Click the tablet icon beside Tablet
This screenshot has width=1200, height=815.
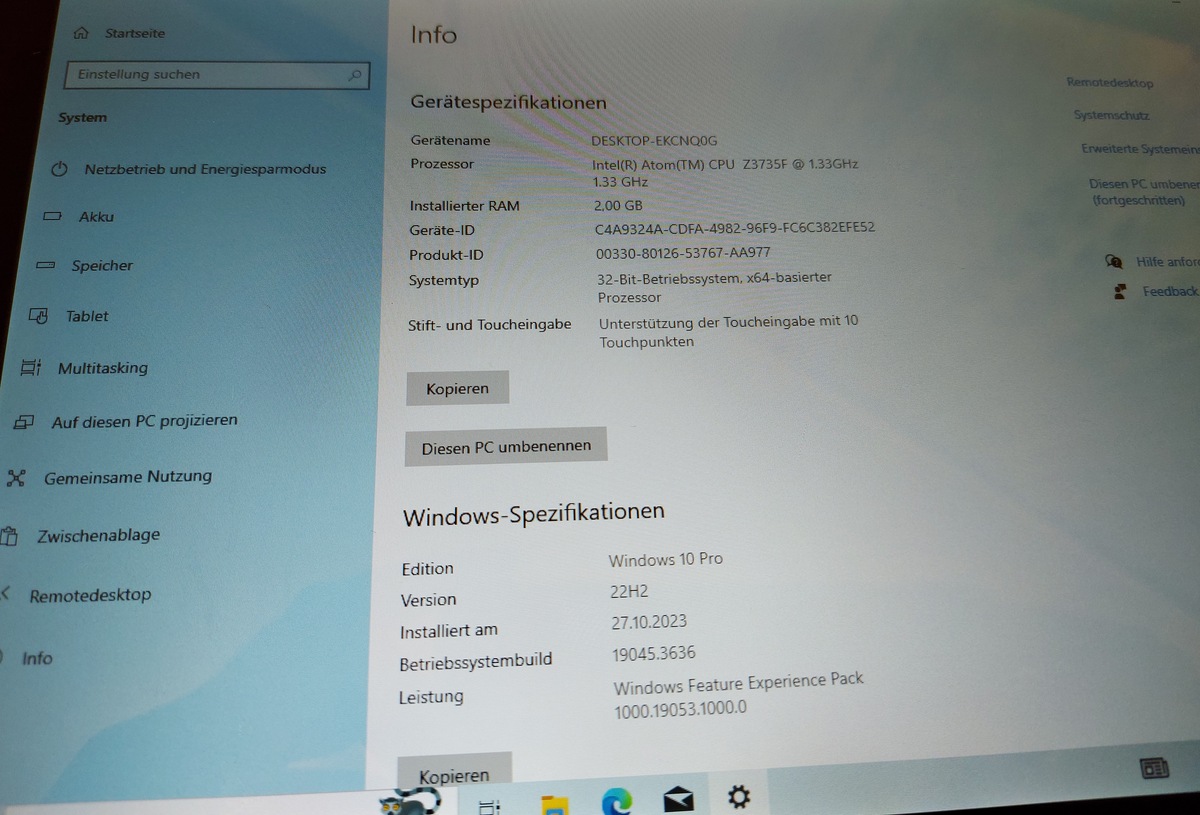coord(38,316)
